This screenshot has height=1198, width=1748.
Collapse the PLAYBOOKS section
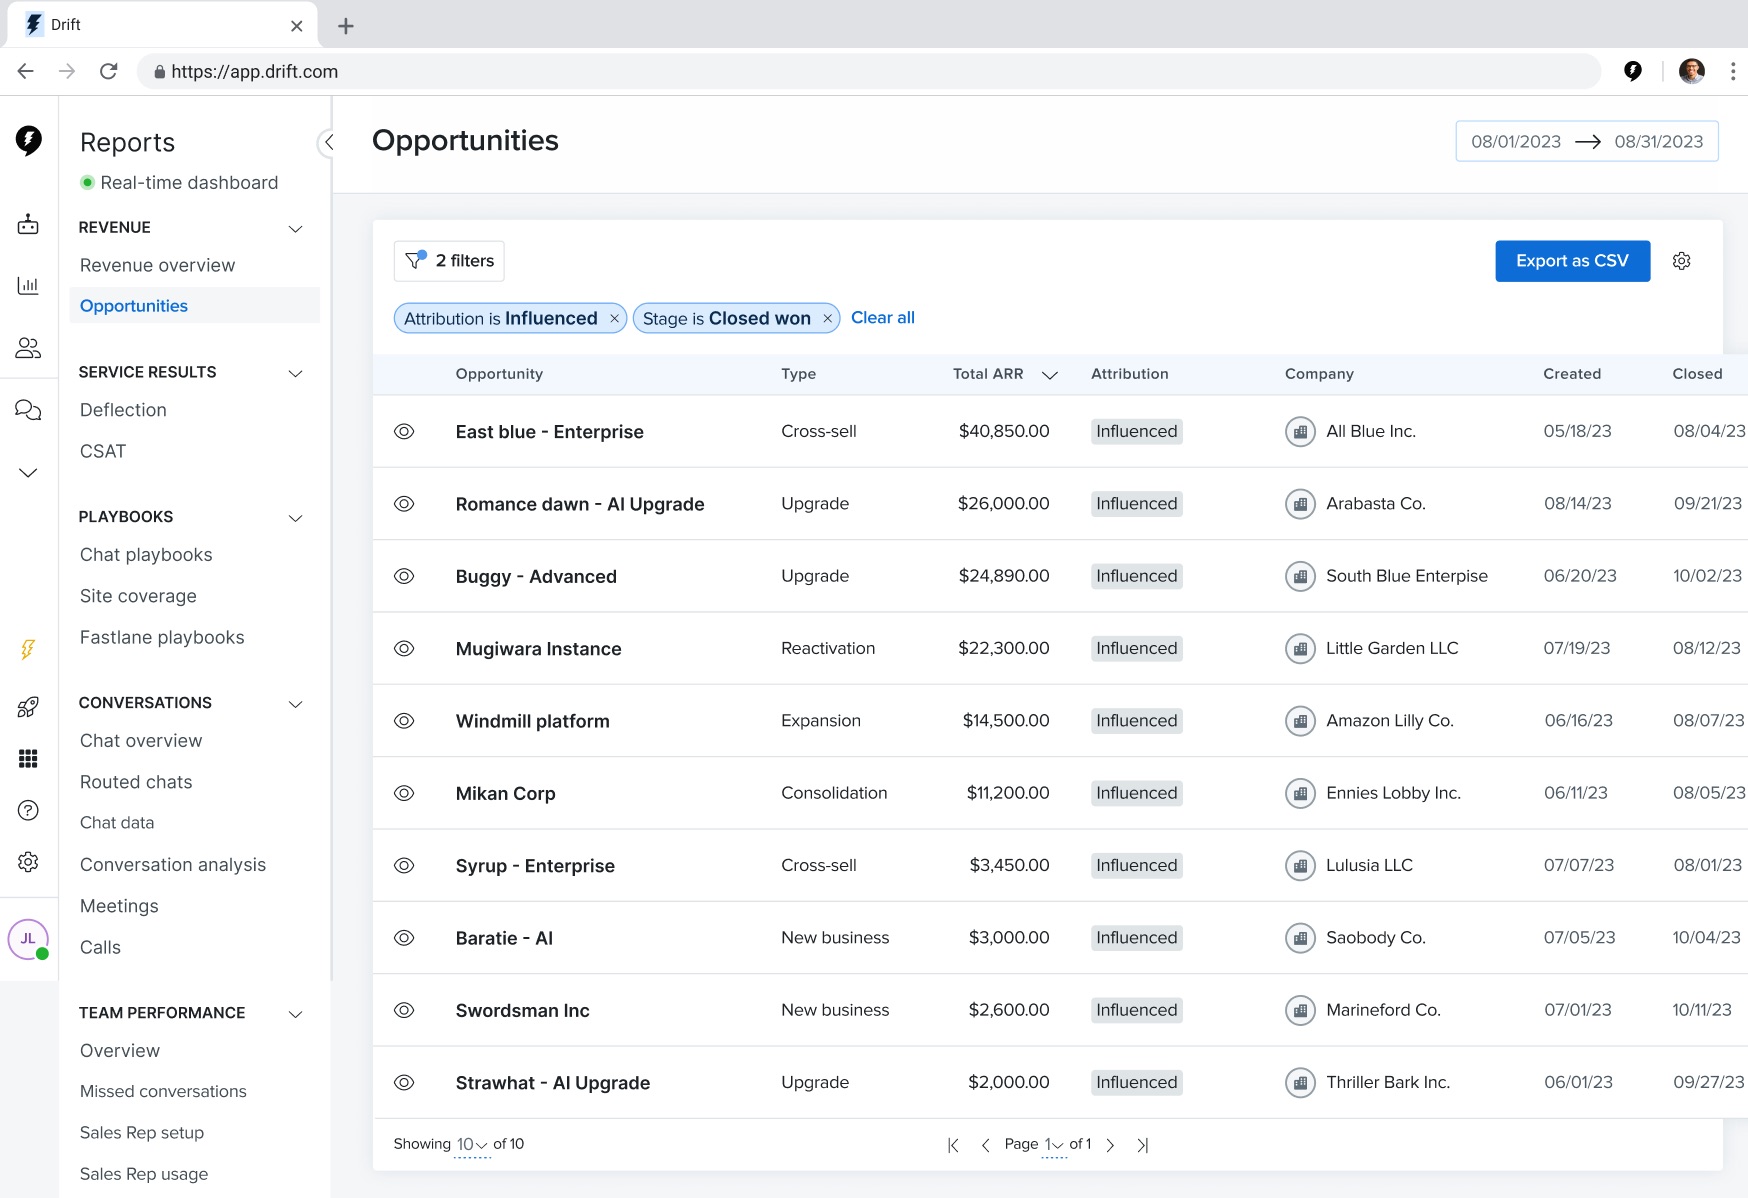pyautogui.click(x=296, y=518)
